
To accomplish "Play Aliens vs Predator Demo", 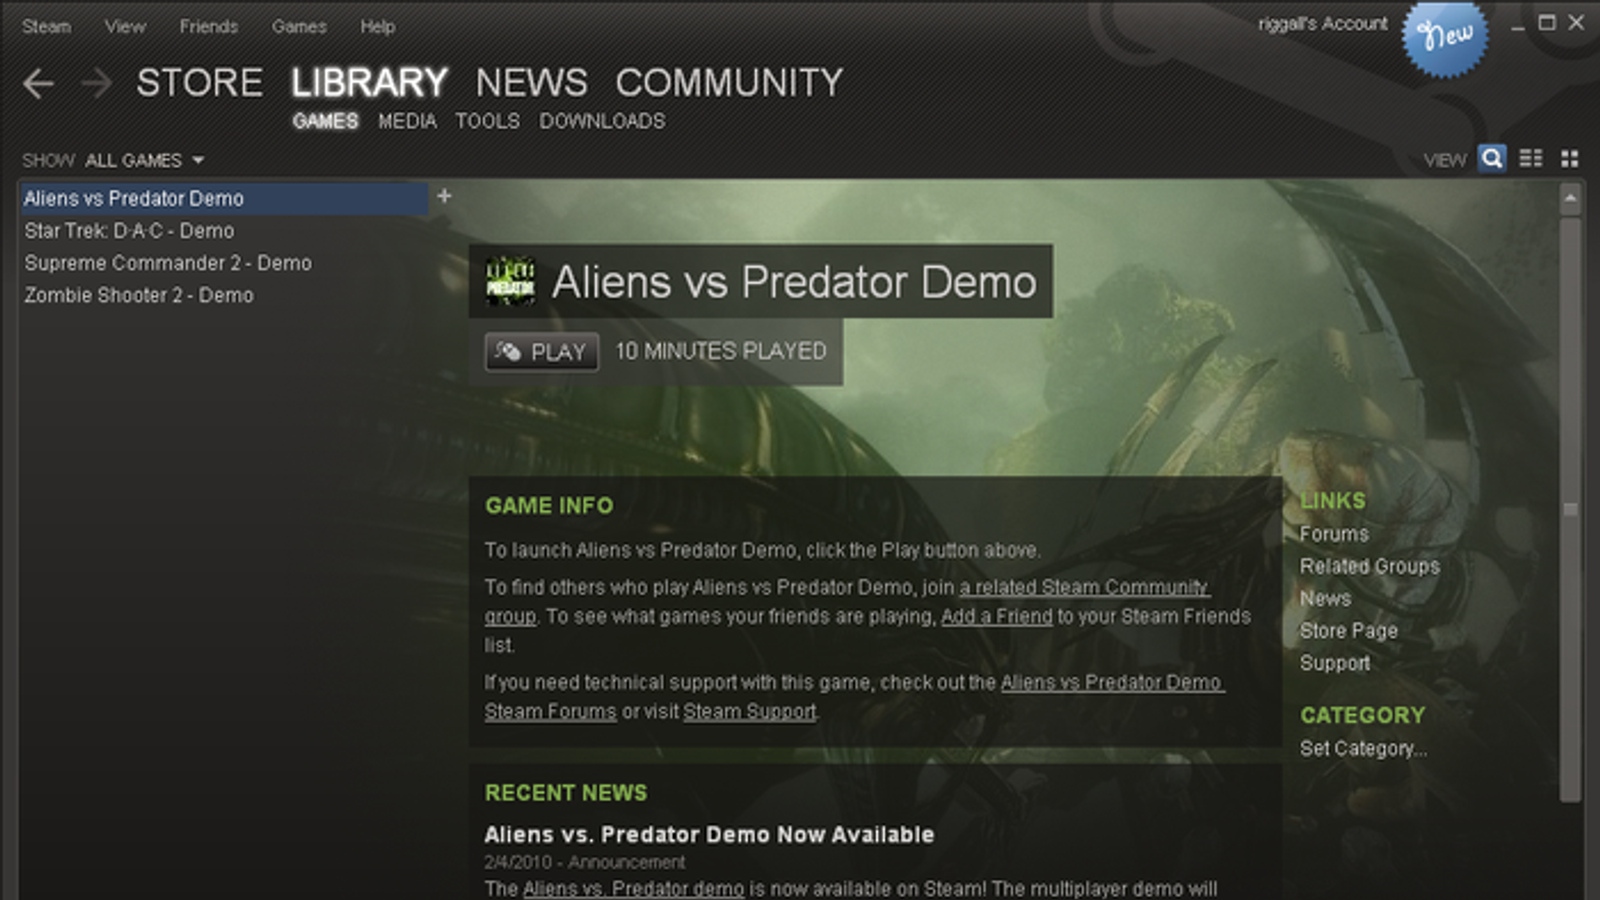I will point(542,352).
